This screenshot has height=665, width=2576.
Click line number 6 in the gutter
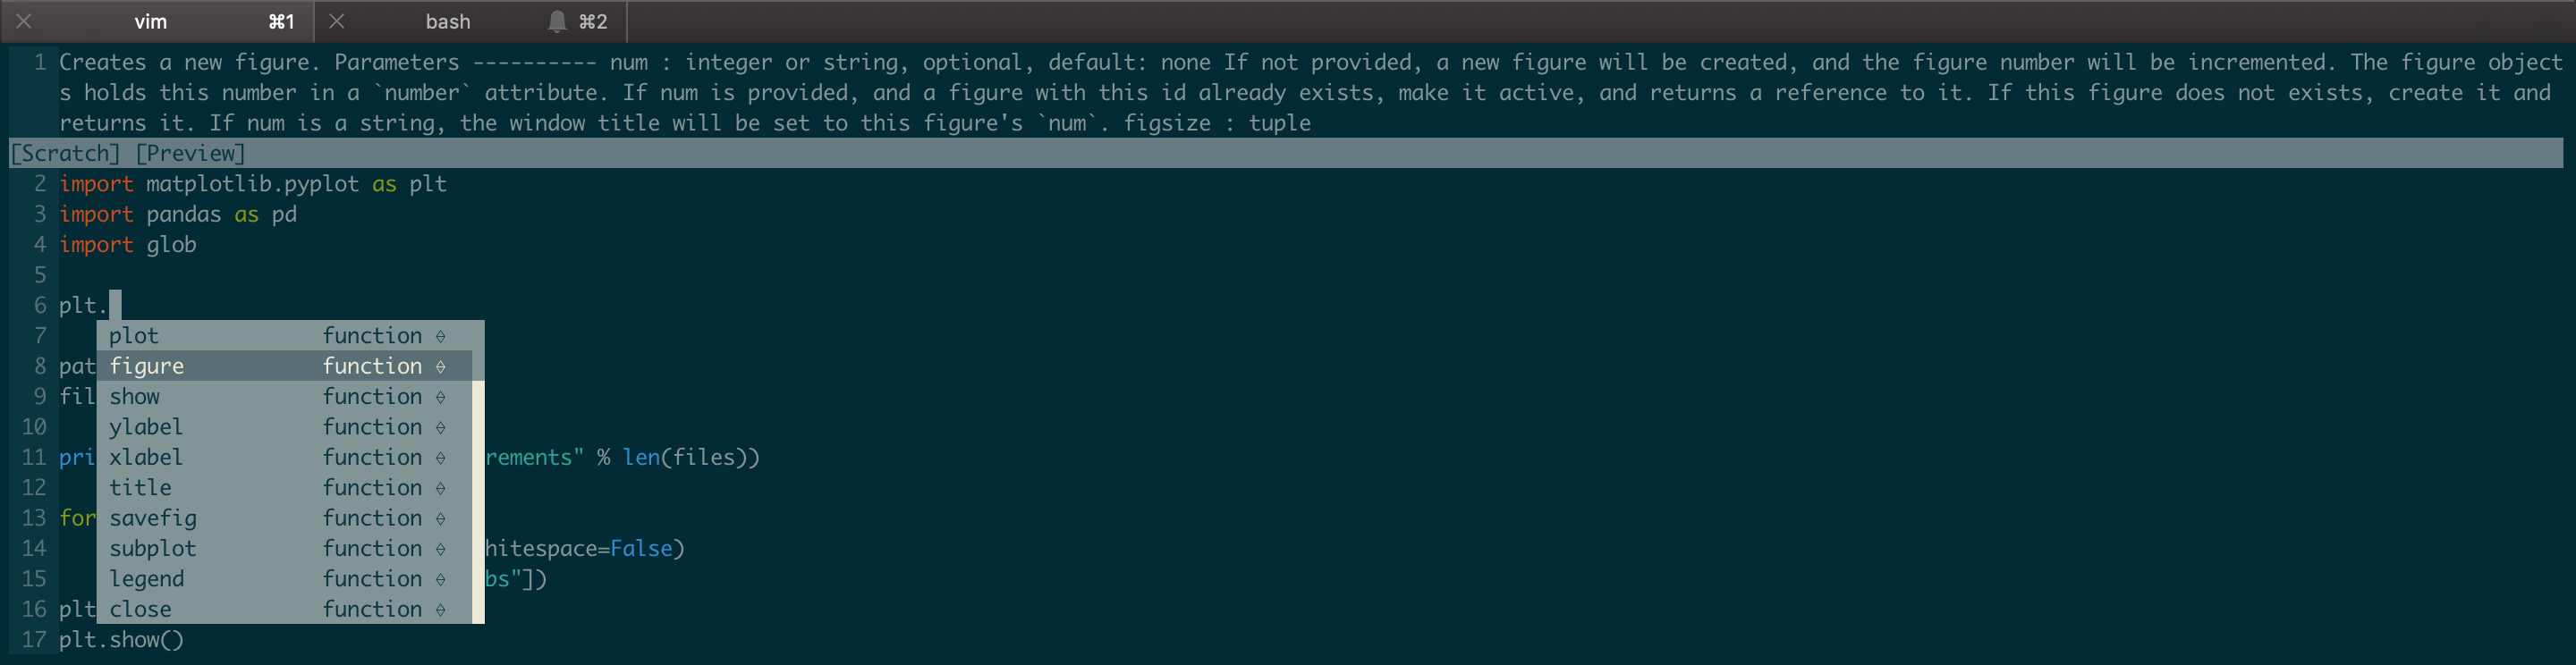click(39, 305)
